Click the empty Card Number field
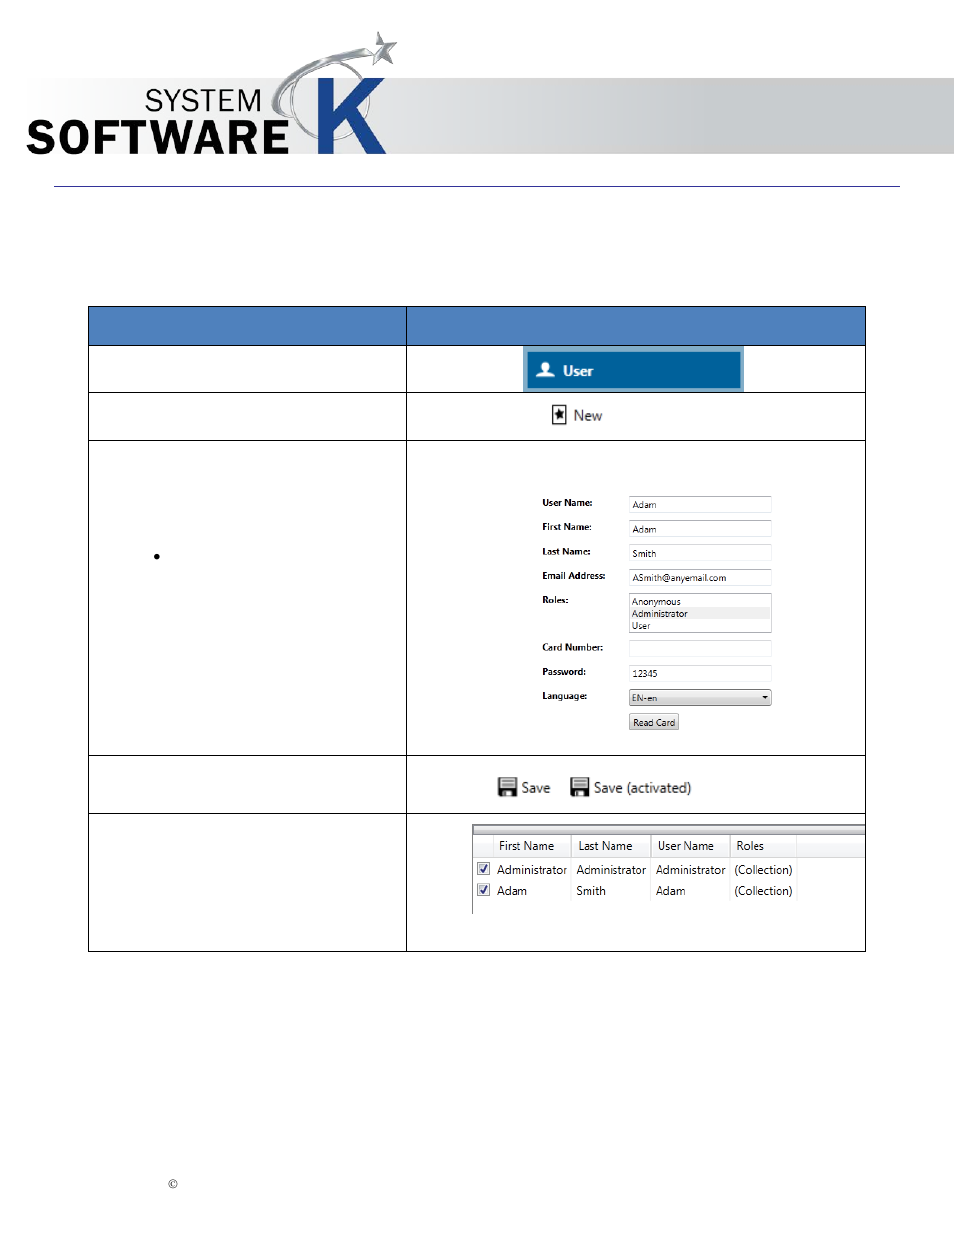This screenshot has width=954, height=1235. [x=700, y=648]
